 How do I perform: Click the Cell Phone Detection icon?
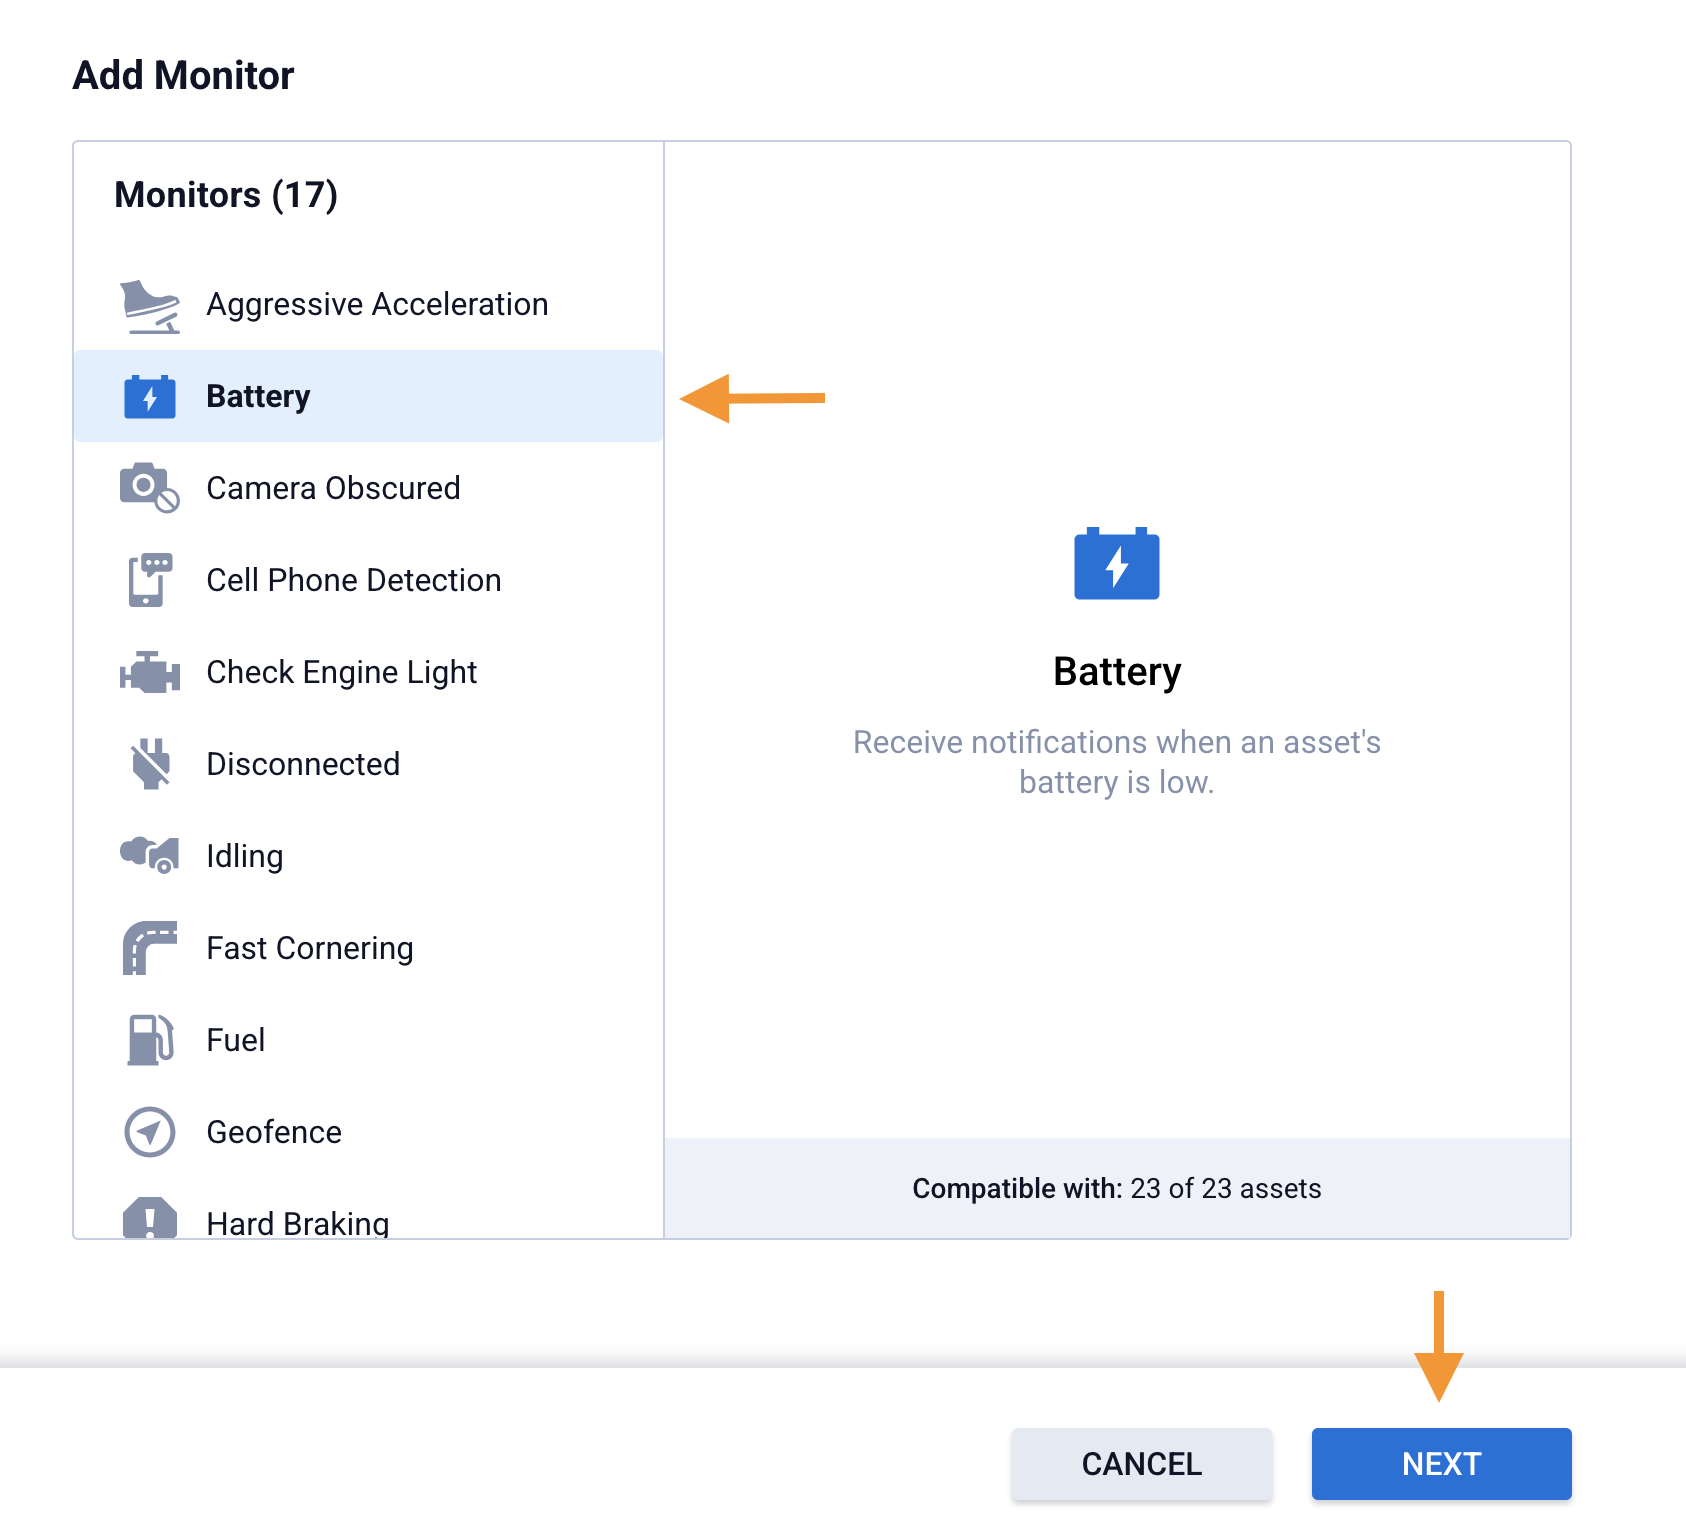[150, 580]
